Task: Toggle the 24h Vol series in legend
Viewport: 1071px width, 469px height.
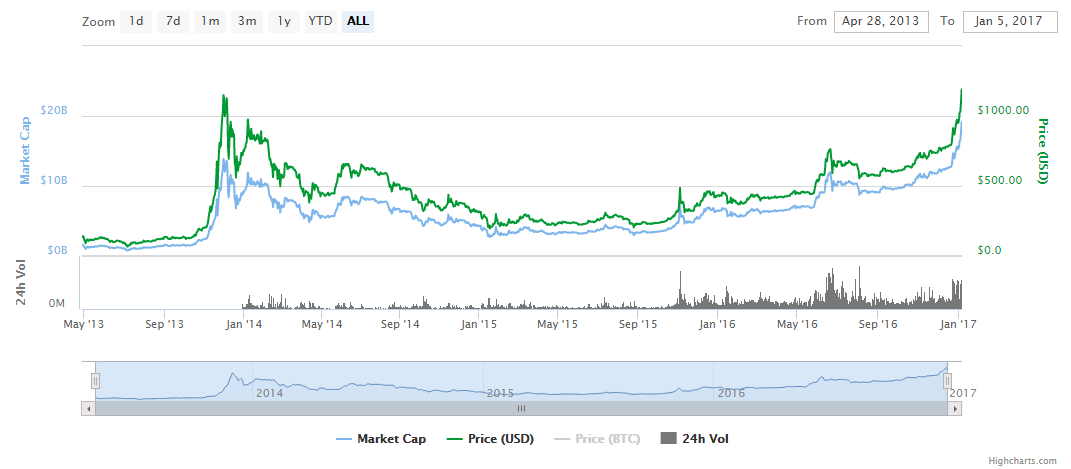Action: (695, 439)
